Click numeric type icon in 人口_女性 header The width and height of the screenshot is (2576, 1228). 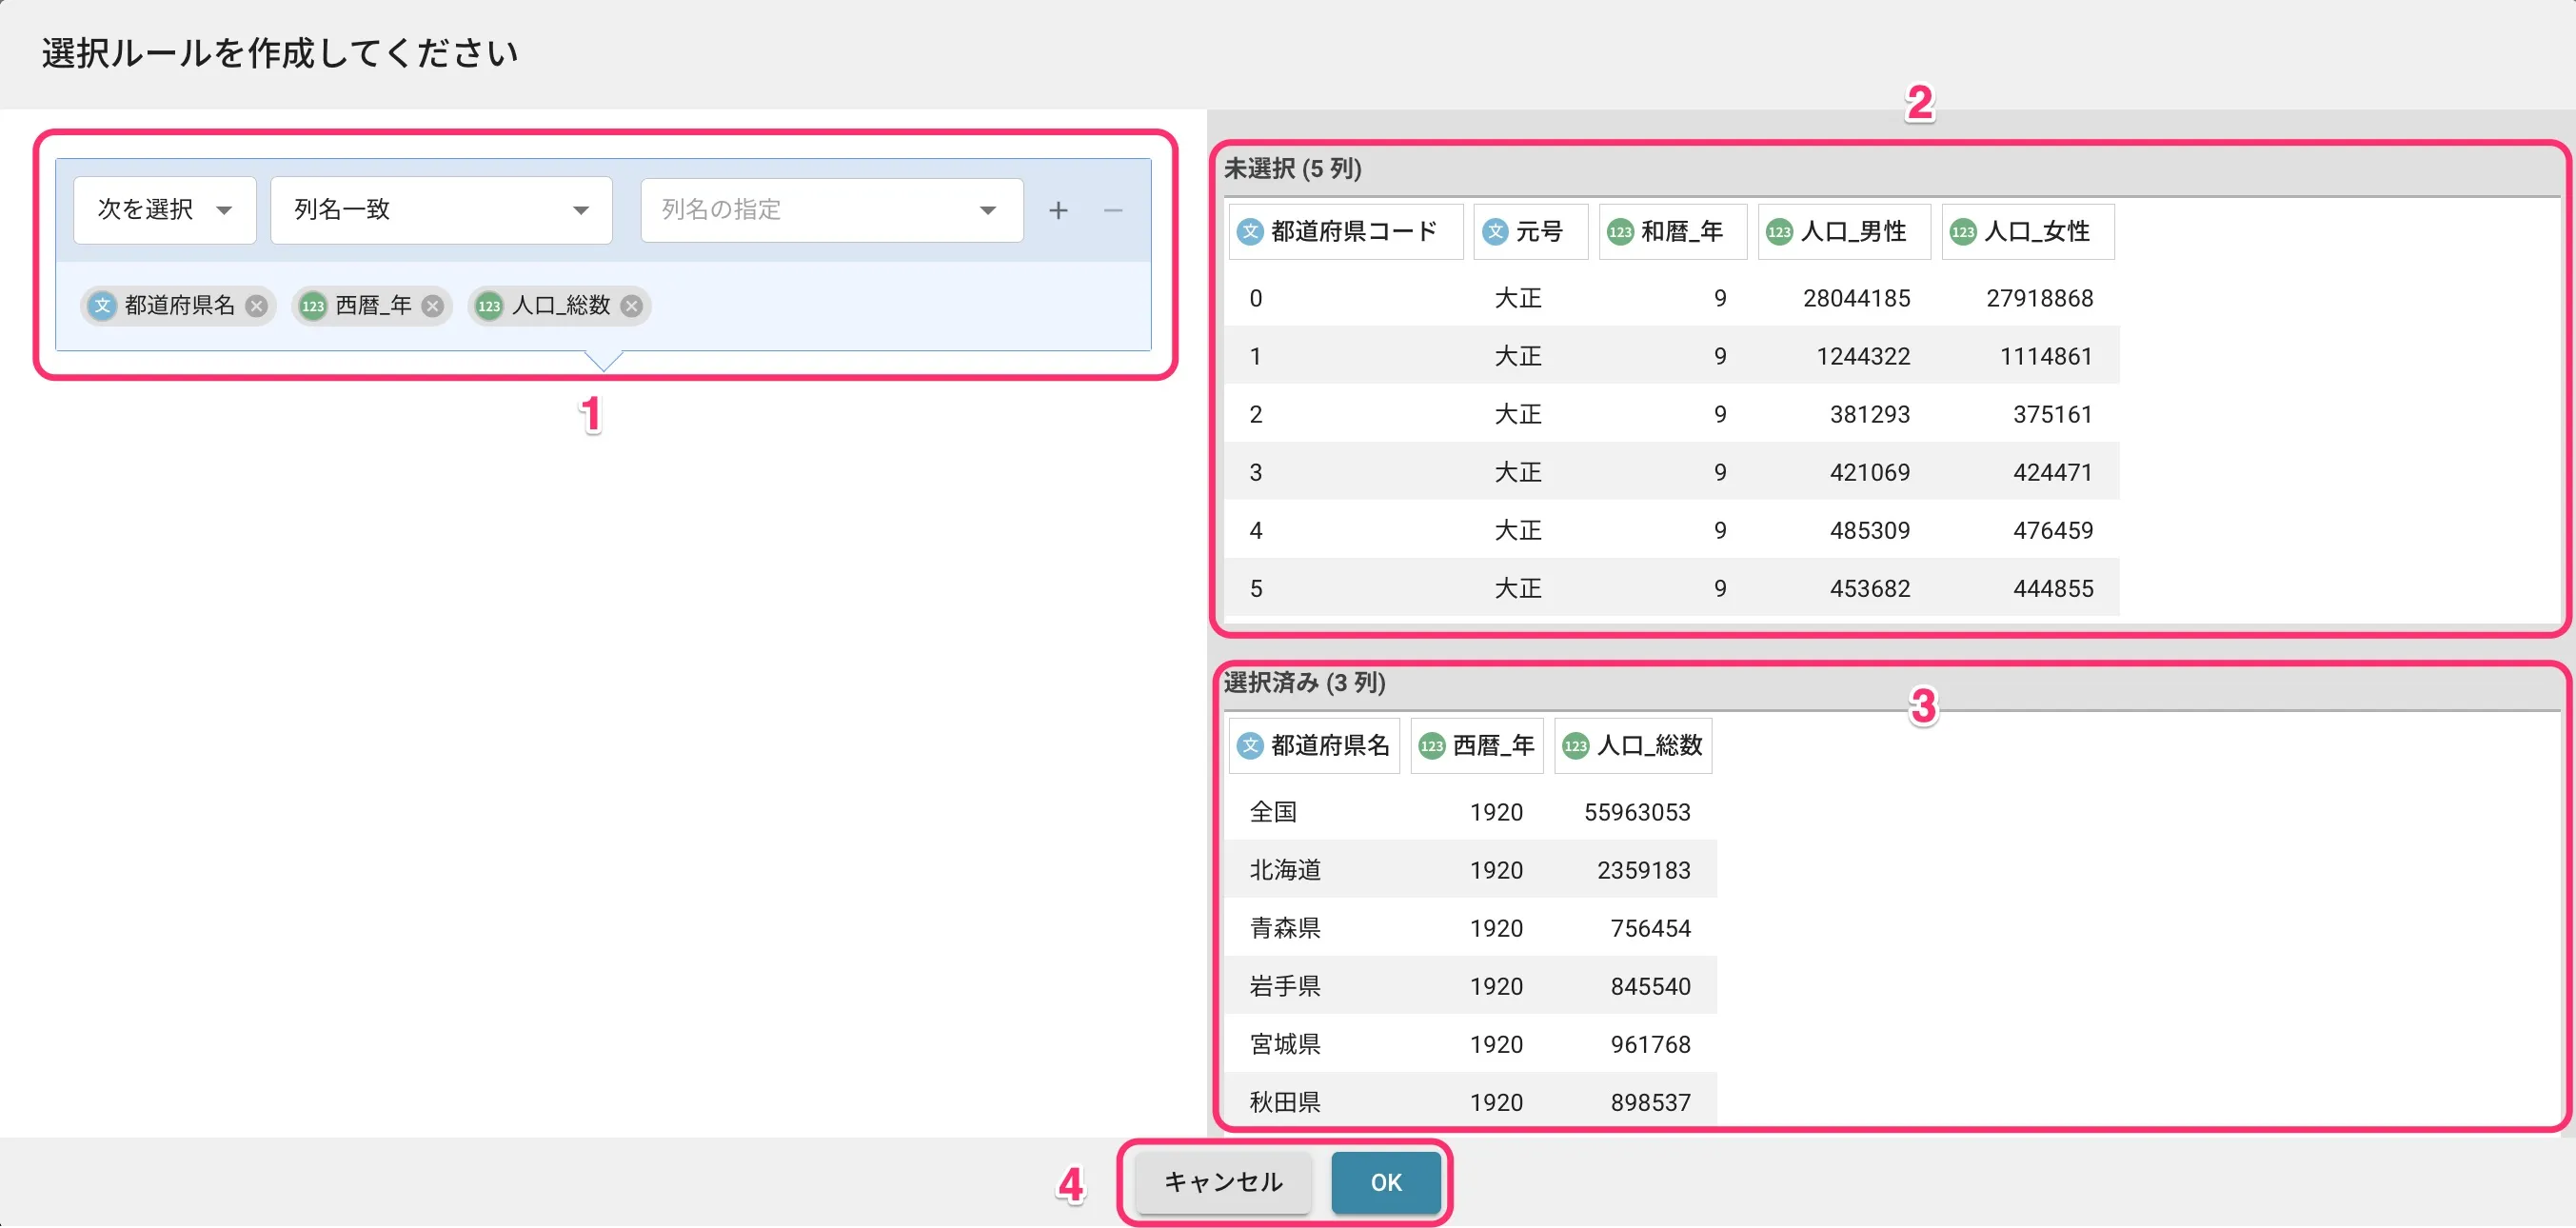[x=1963, y=232]
